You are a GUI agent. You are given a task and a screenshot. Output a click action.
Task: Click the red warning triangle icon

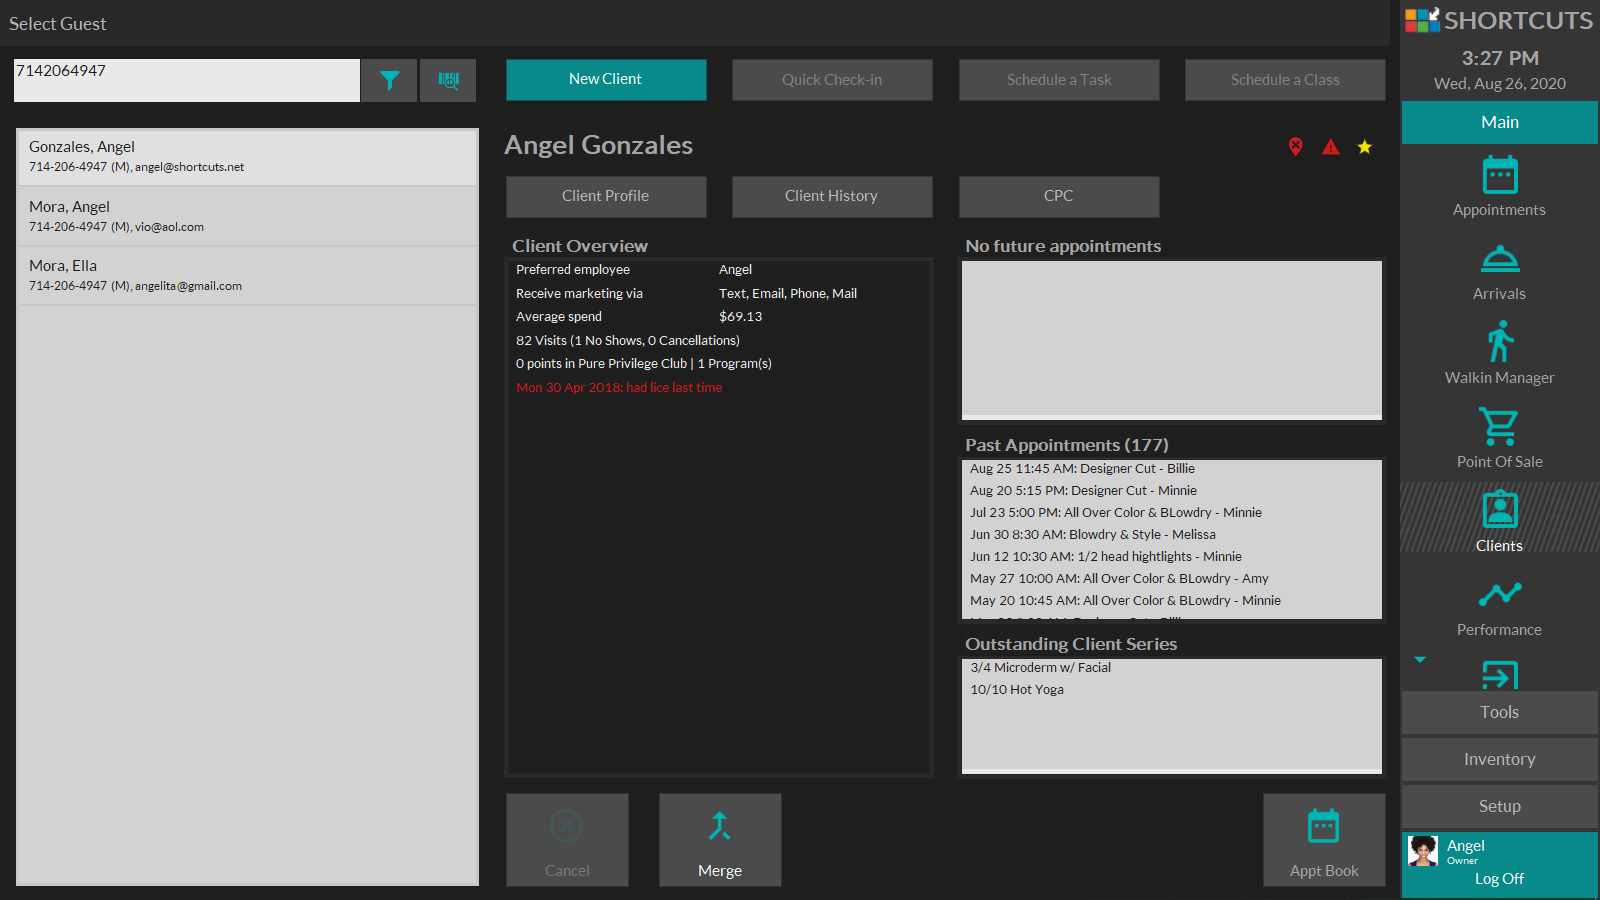[1330, 147]
